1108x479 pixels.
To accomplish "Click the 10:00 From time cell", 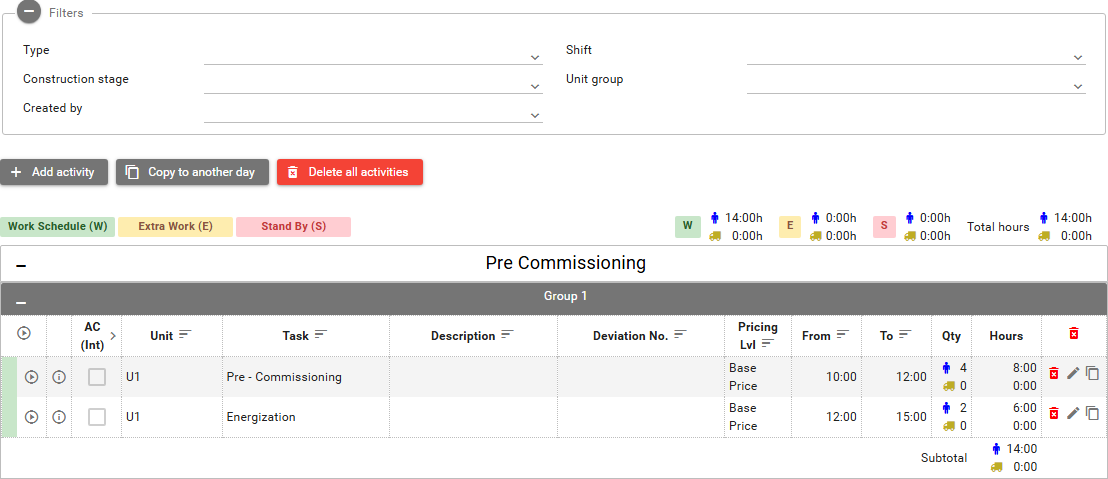I will (x=825, y=377).
